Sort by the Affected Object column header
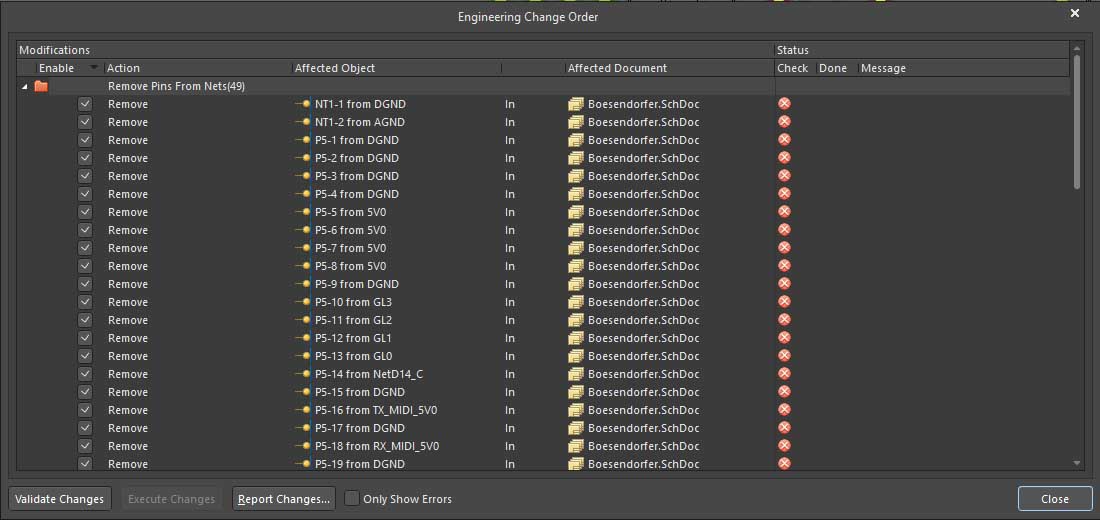The image size is (1100, 520). point(335,68)
